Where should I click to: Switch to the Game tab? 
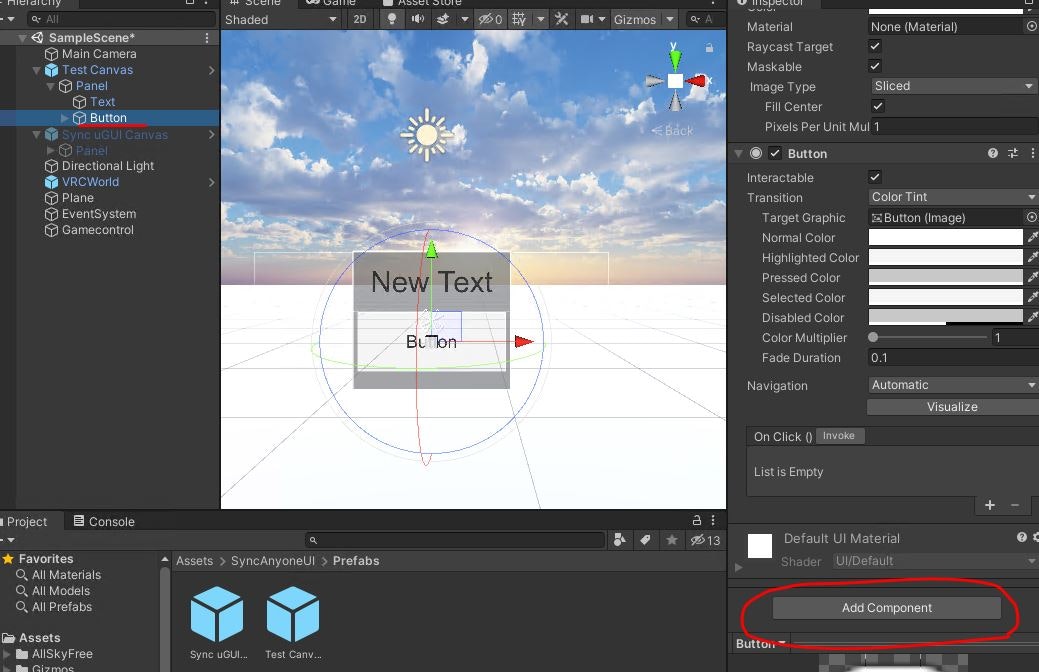(331, 3)
